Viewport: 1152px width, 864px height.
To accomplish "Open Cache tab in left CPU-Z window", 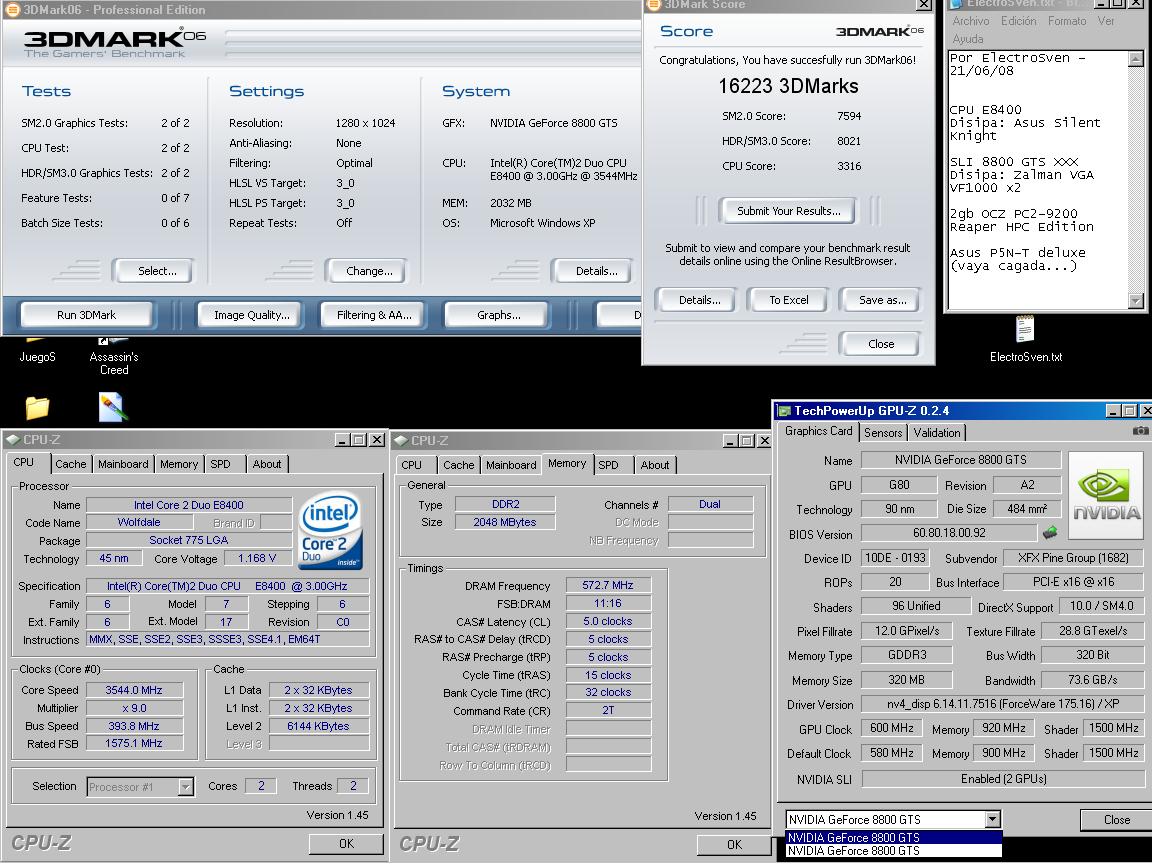I will [x=71, y=464].
